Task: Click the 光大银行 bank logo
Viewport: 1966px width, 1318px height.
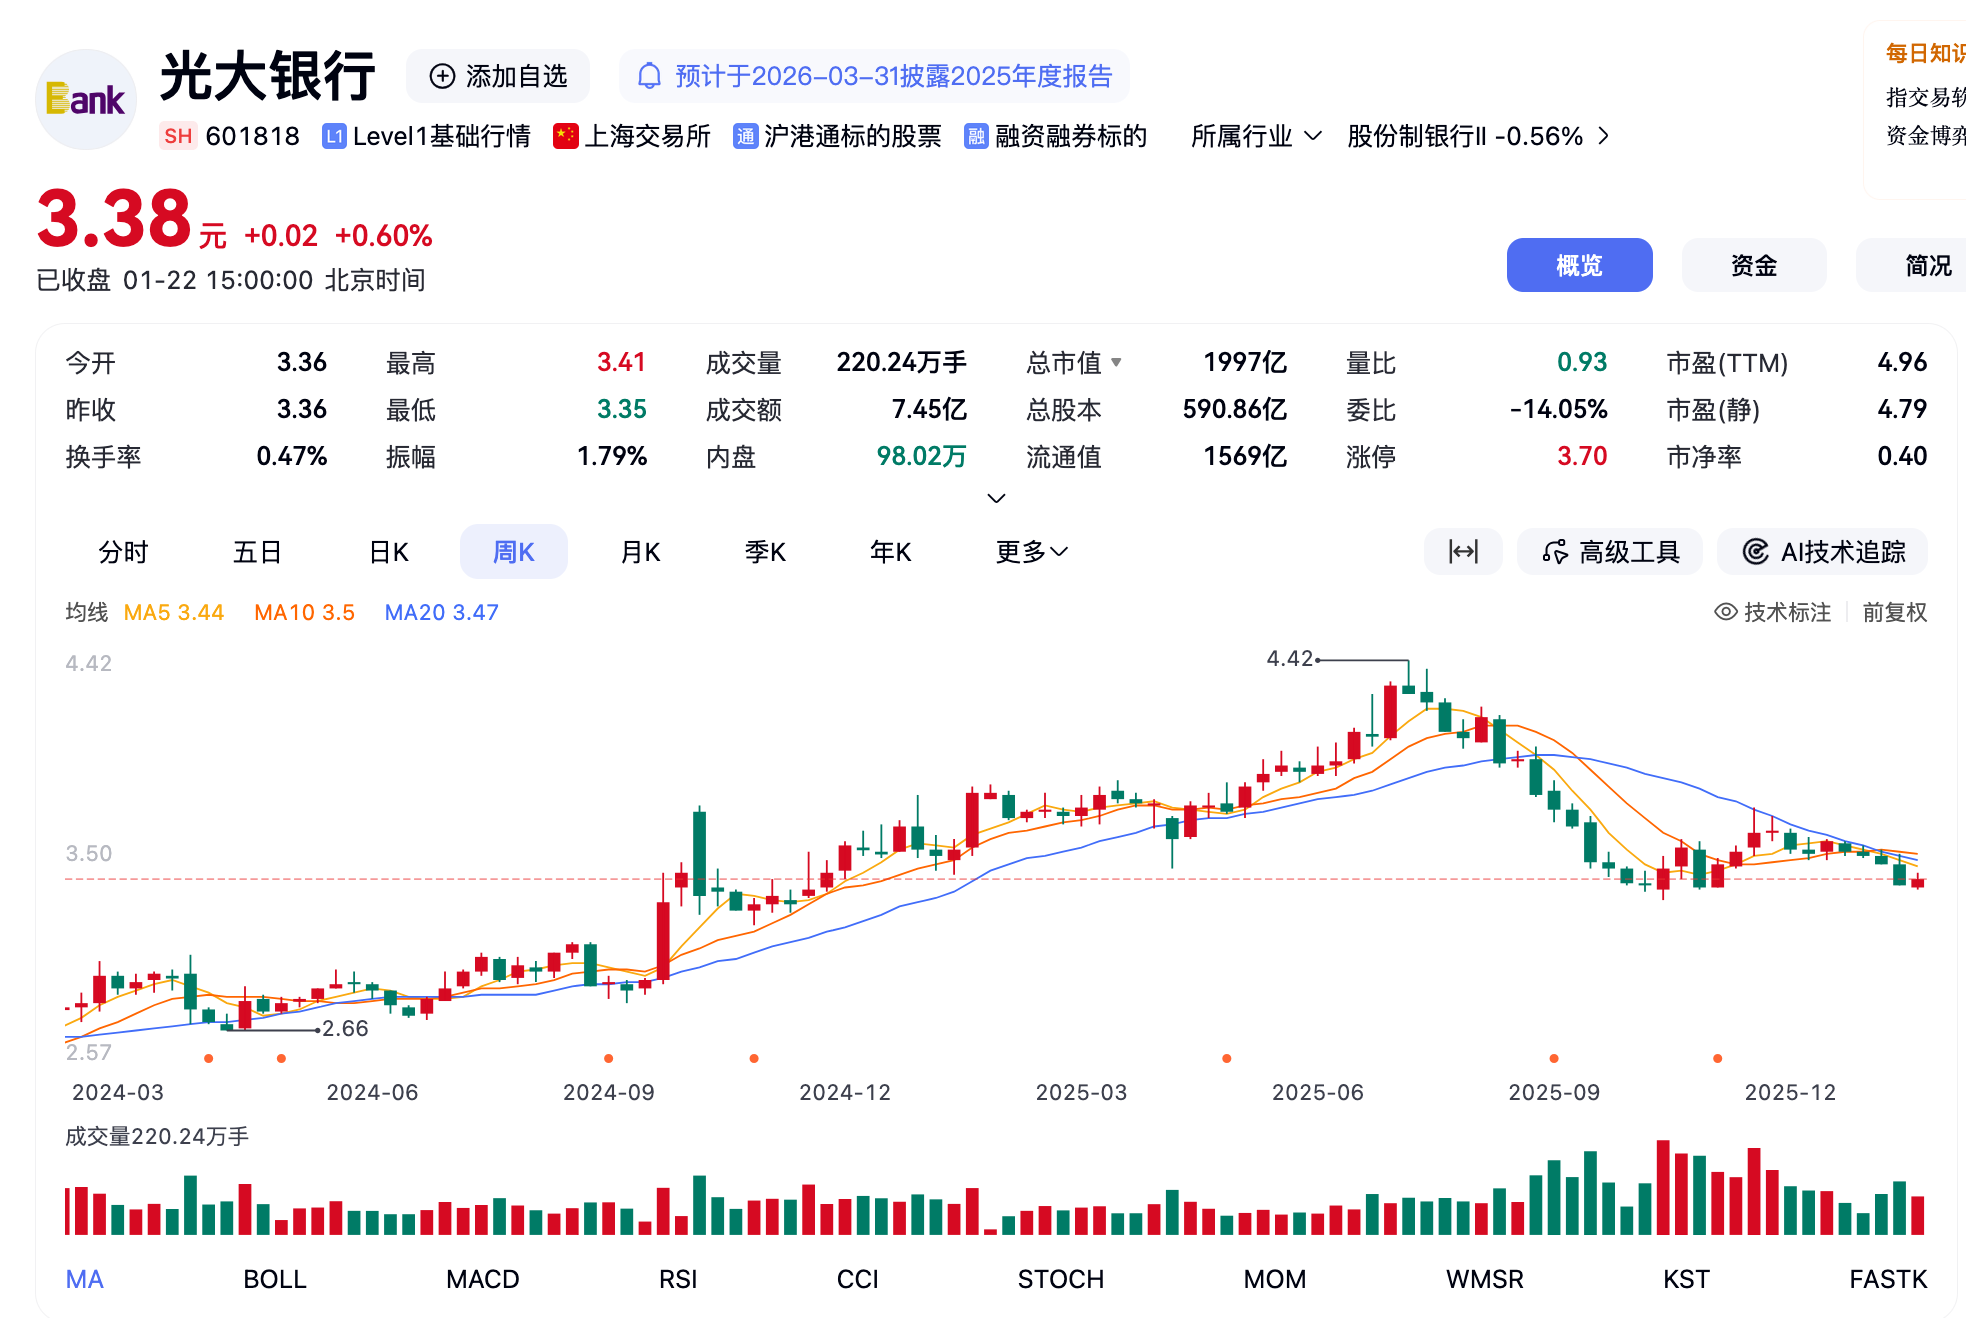Action: pyautogui.click(x=85, y=99)
